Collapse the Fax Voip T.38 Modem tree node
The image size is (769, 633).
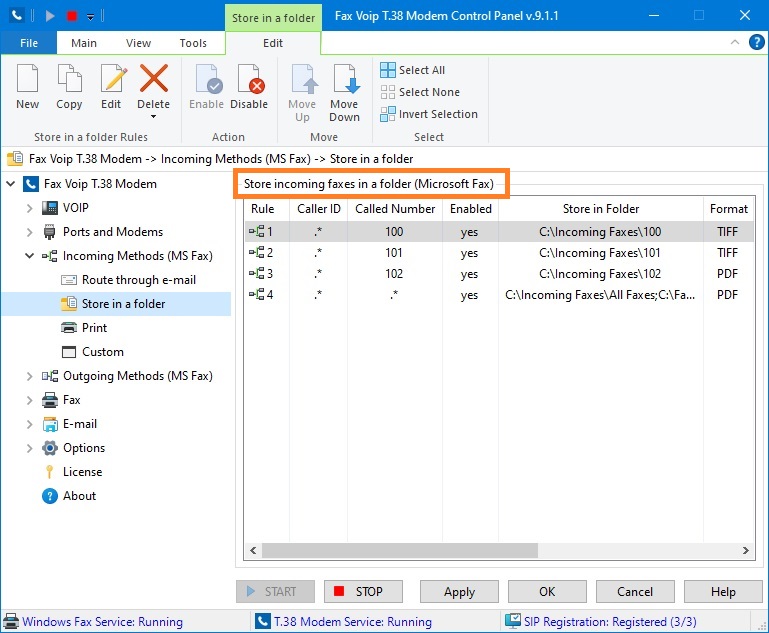[x=11, y=184]
